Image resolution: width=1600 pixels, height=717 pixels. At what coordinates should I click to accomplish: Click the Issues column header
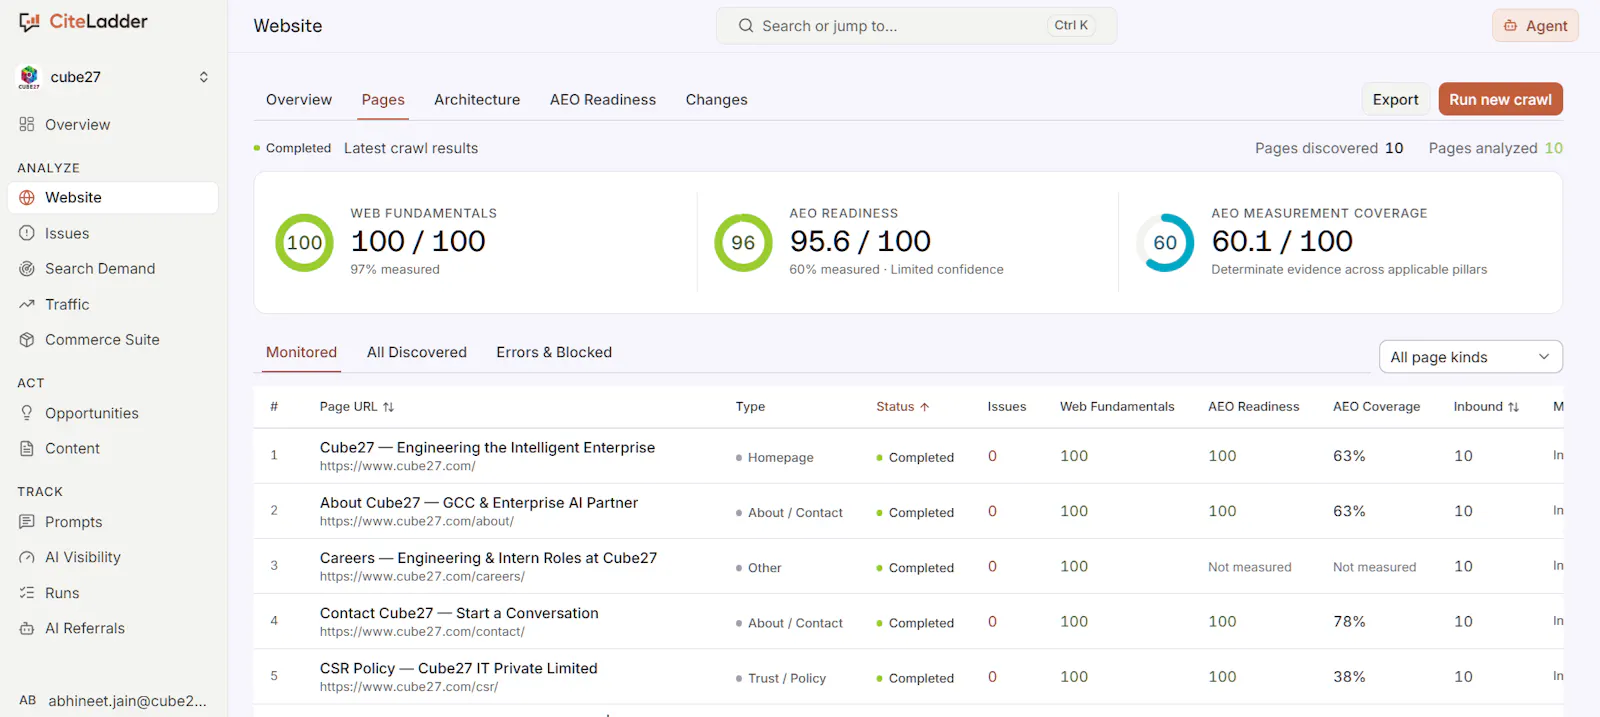(x=1007, y=407)
